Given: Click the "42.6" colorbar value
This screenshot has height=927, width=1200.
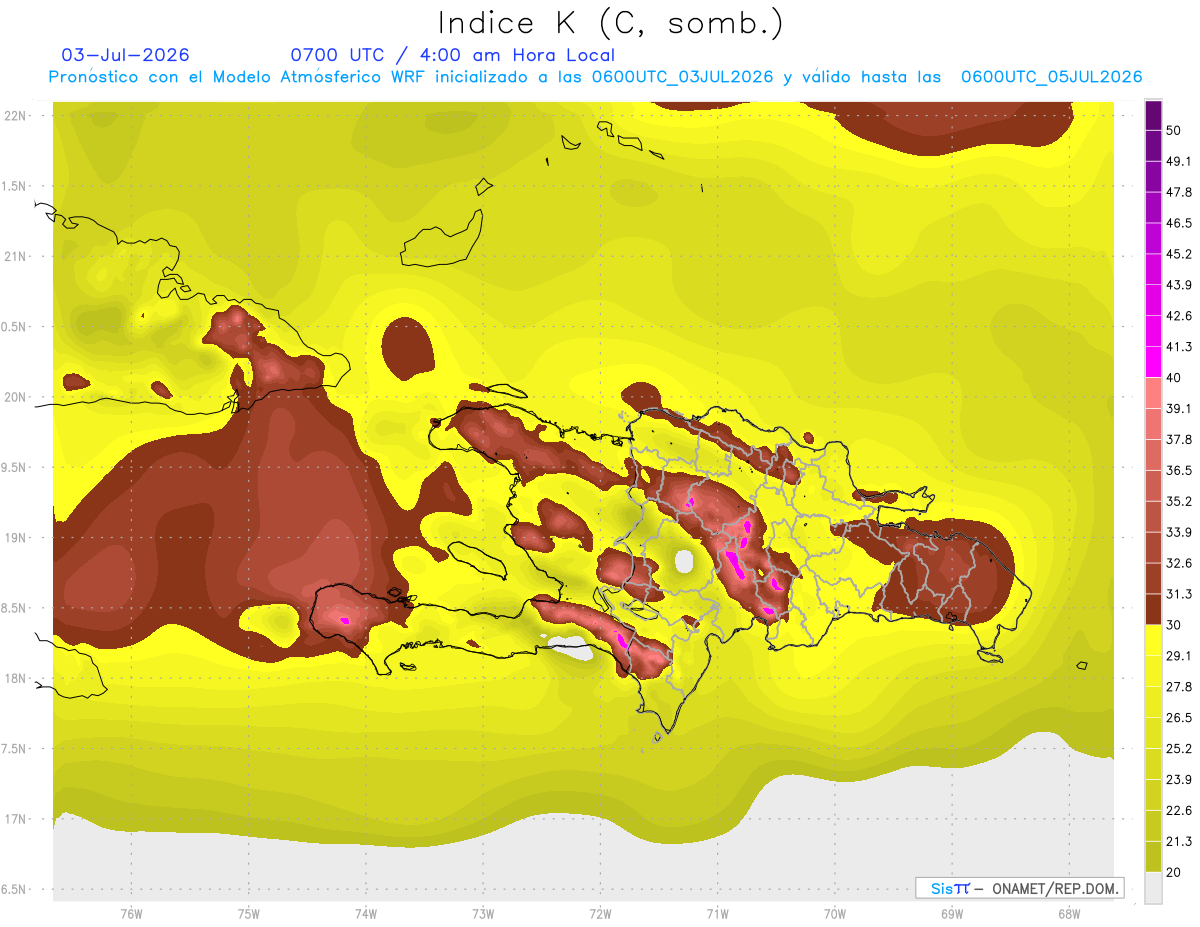Looking at the screenshot, I should click(1179, 316).
